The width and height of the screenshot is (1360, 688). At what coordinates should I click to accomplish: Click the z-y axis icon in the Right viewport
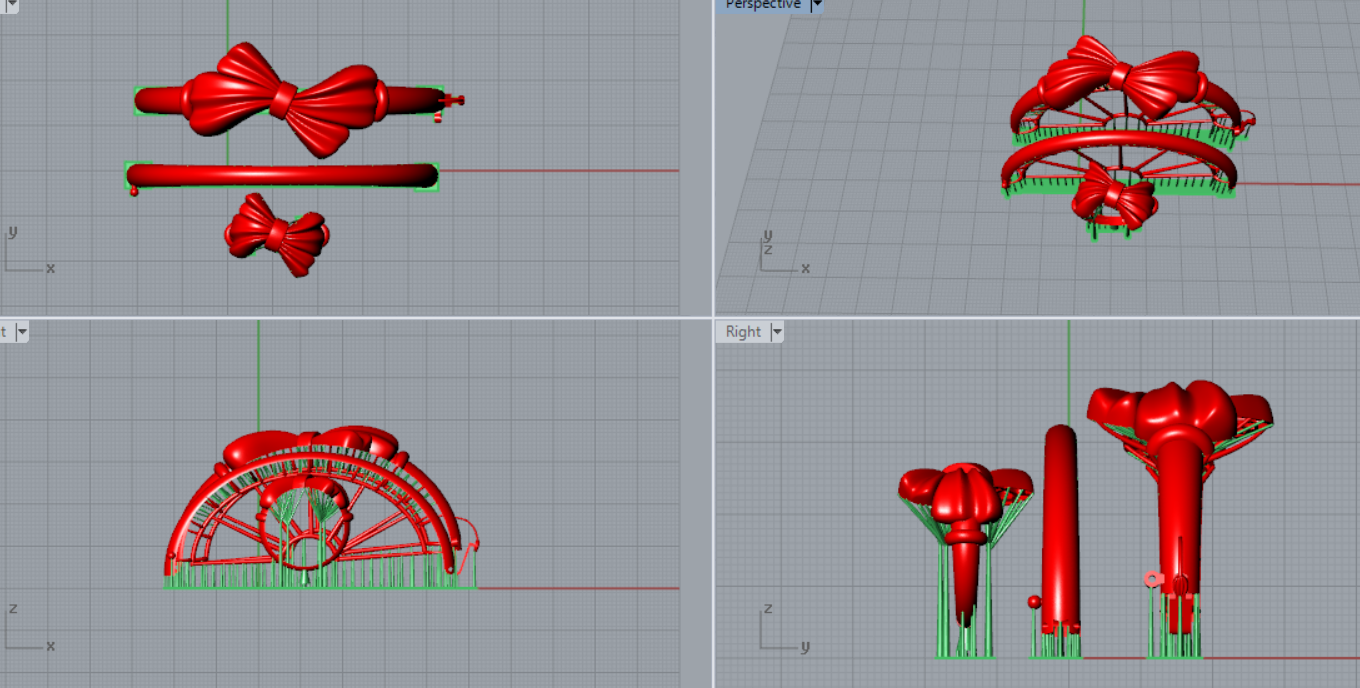[780, 630]
